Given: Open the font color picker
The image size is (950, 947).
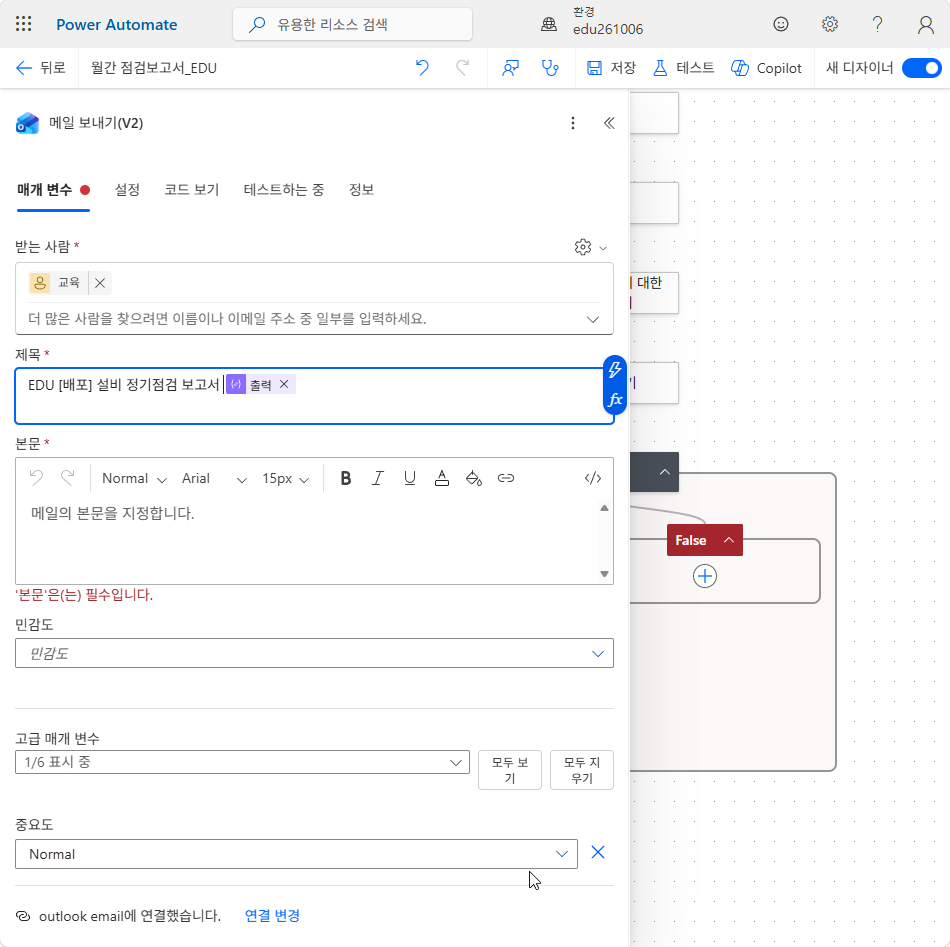Looking at the screenshot, I should [442, 478].
